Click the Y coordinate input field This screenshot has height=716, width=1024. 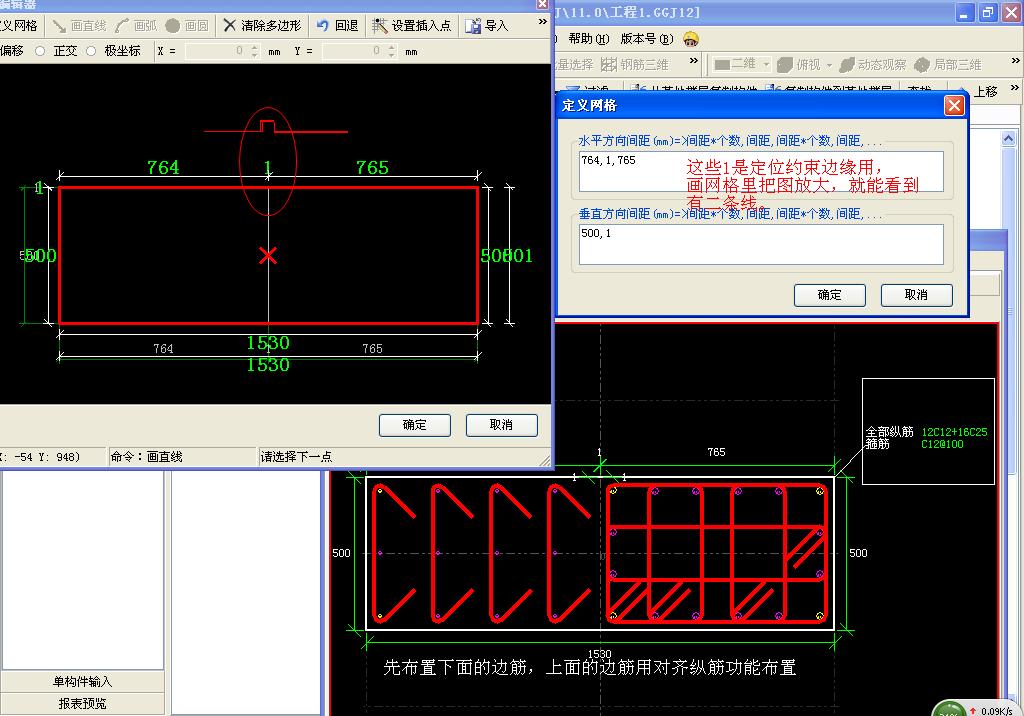(x=355, y=51)
